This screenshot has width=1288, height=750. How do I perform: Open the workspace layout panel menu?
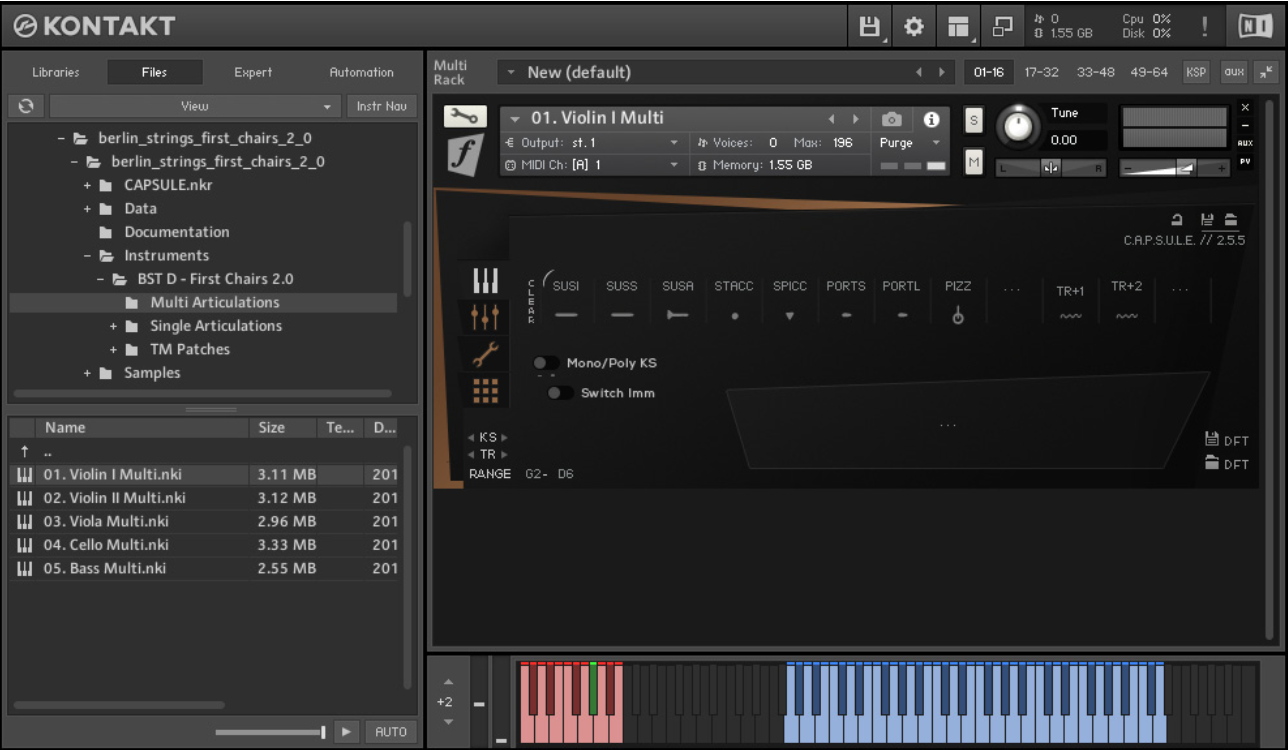[x=958, y=27]
